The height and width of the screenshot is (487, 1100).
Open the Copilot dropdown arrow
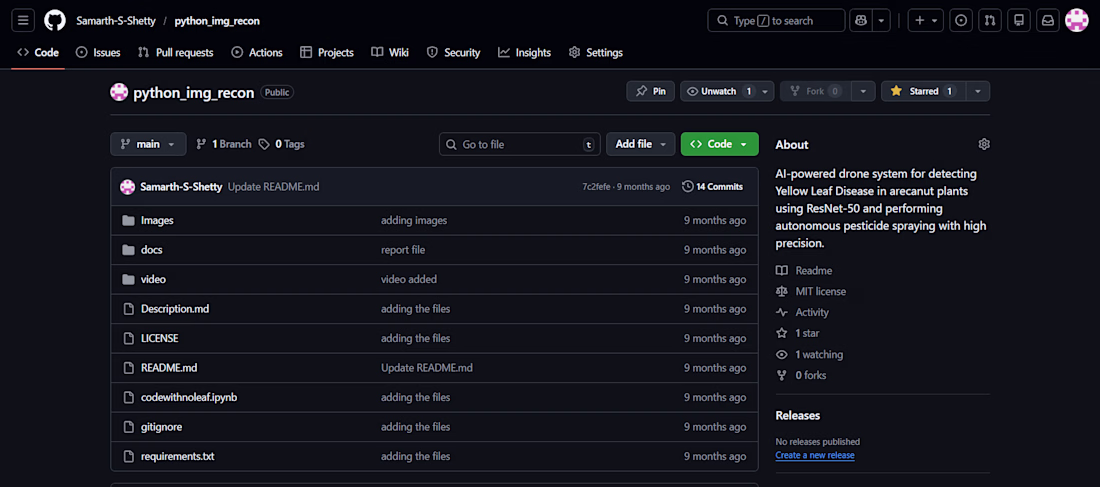[x=881, y=20]
